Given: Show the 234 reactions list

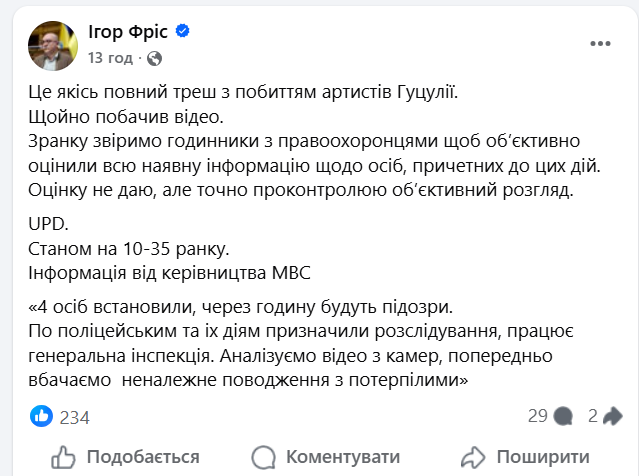Looking at the screenshot, I should point(75,417).
